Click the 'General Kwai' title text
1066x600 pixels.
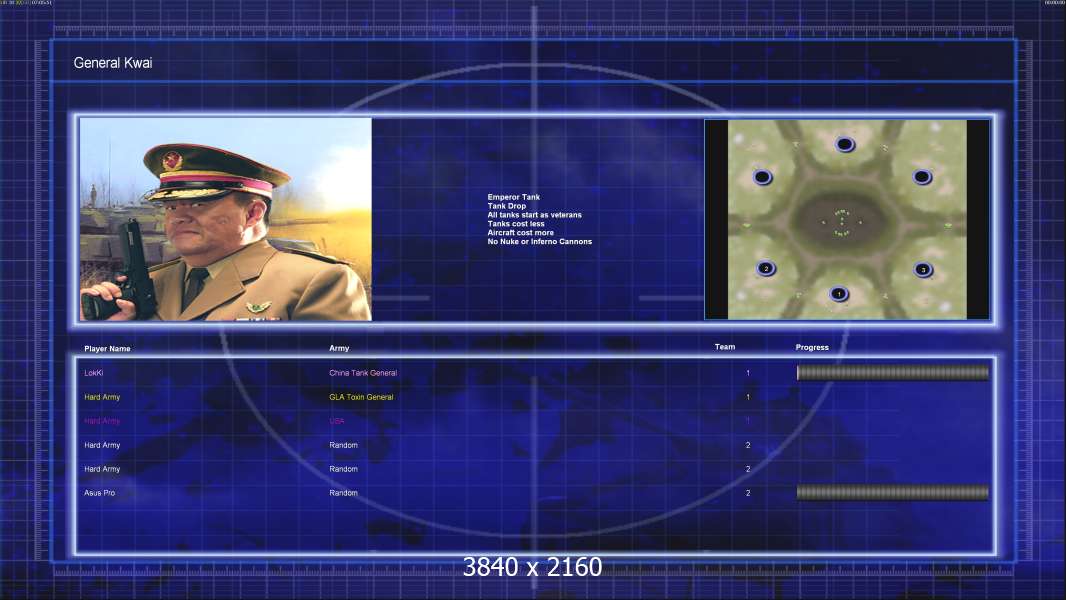pos(113,63)
